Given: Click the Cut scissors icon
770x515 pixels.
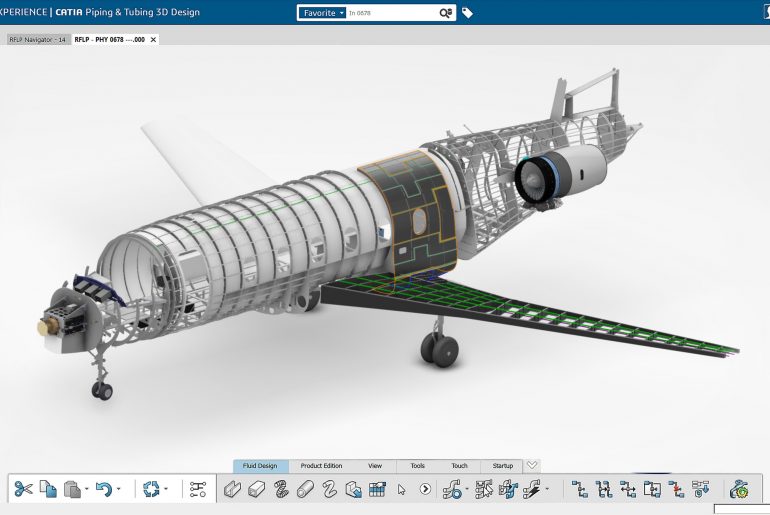Looking at the screenshot, I should pyautogui.click(x=24, y=489).
